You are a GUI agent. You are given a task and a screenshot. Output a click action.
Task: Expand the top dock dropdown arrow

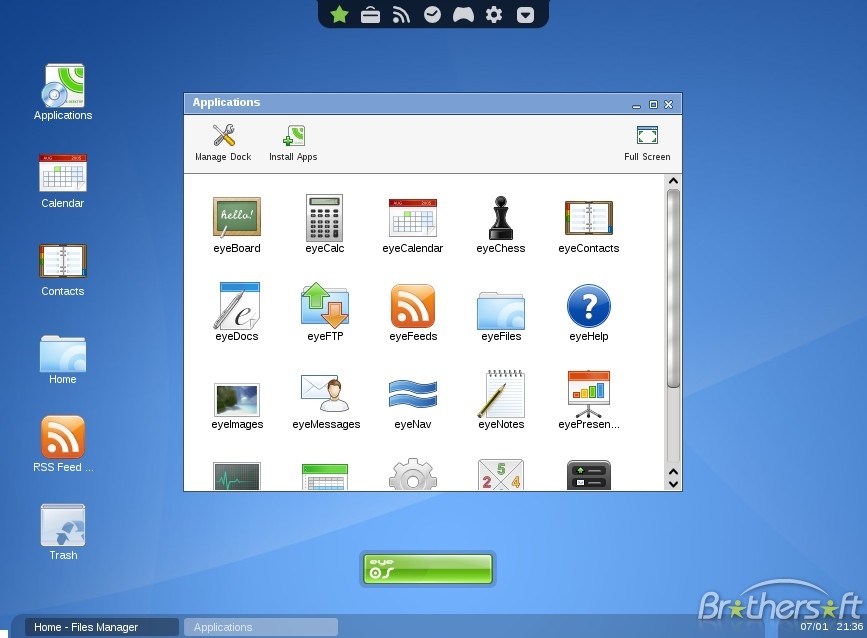pos(525,14)
